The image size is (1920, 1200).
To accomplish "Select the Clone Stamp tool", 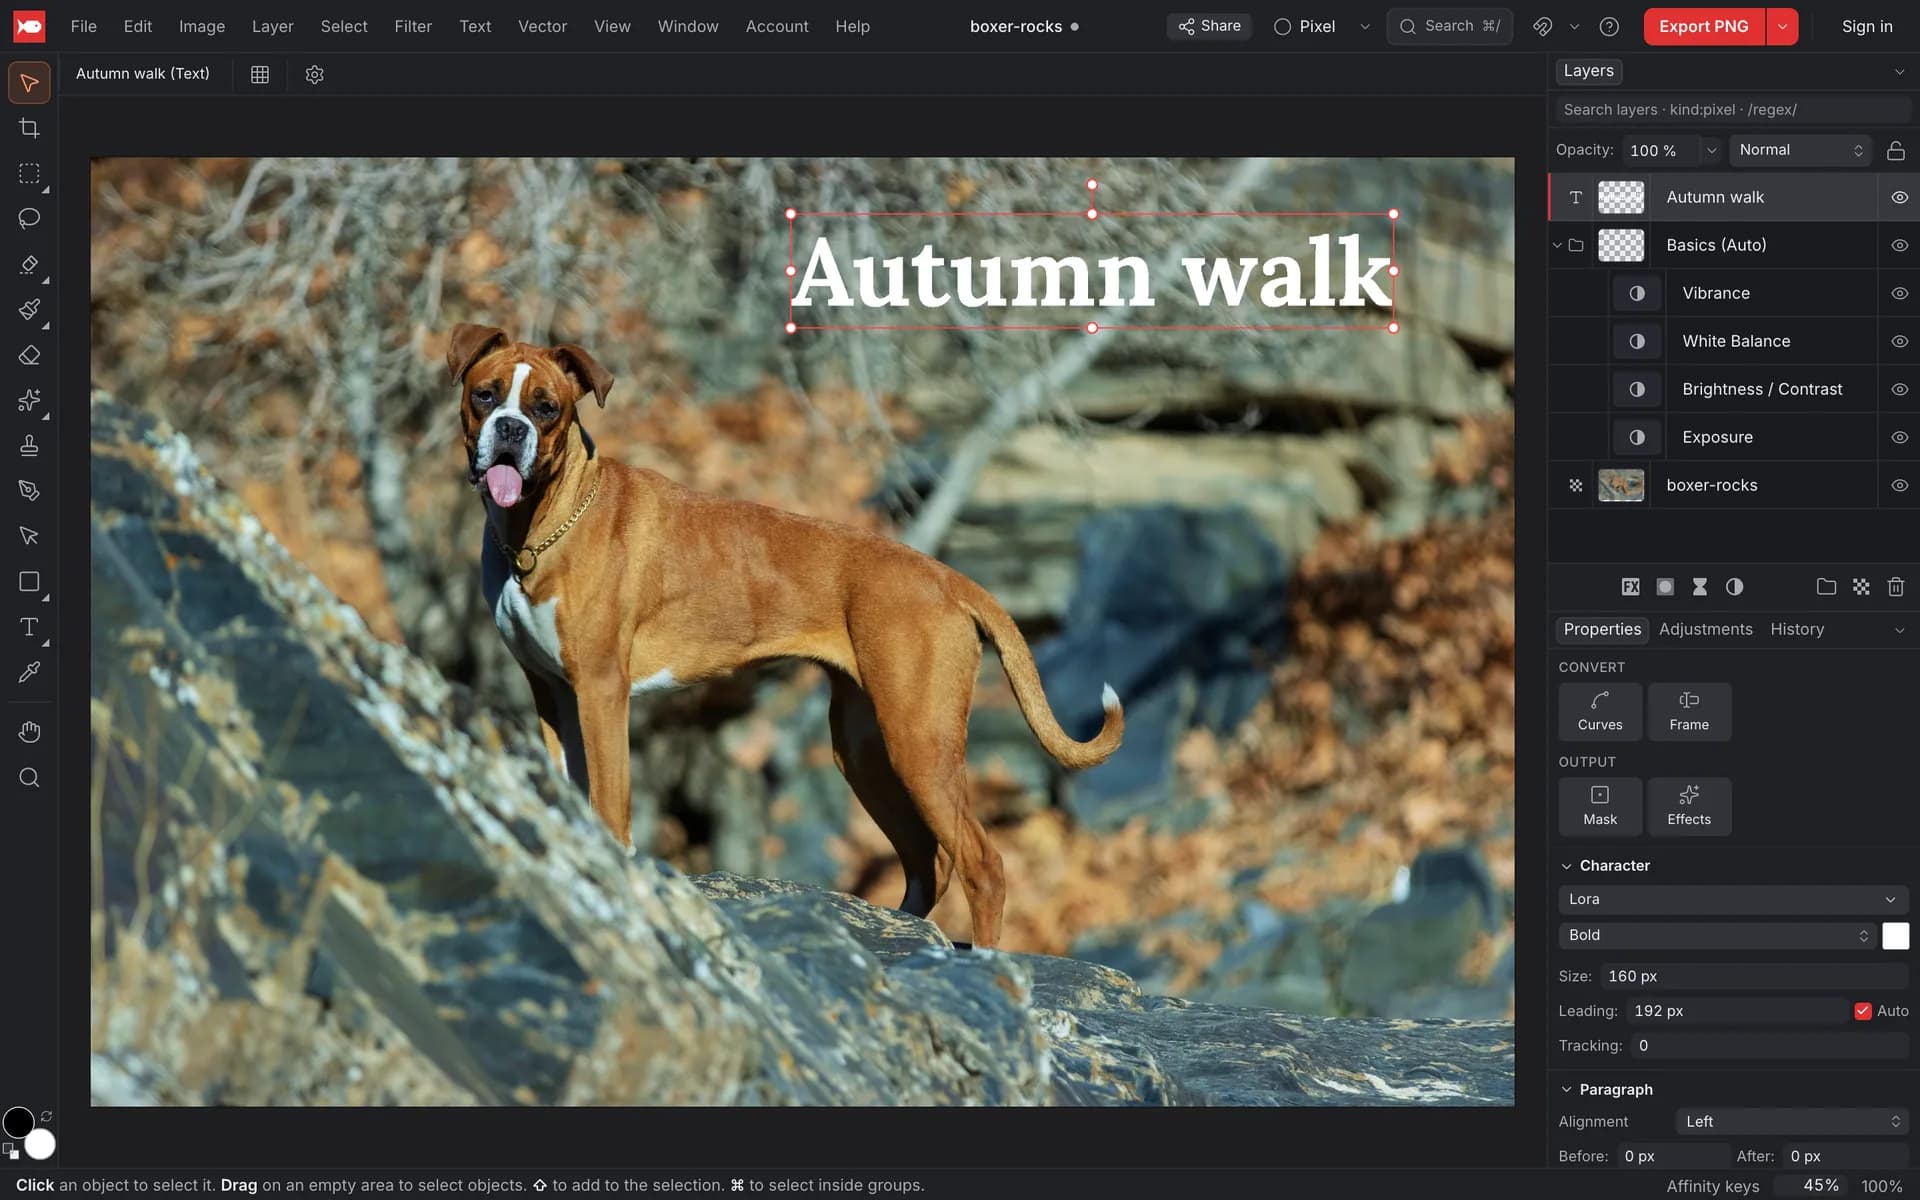I will 29,445.
